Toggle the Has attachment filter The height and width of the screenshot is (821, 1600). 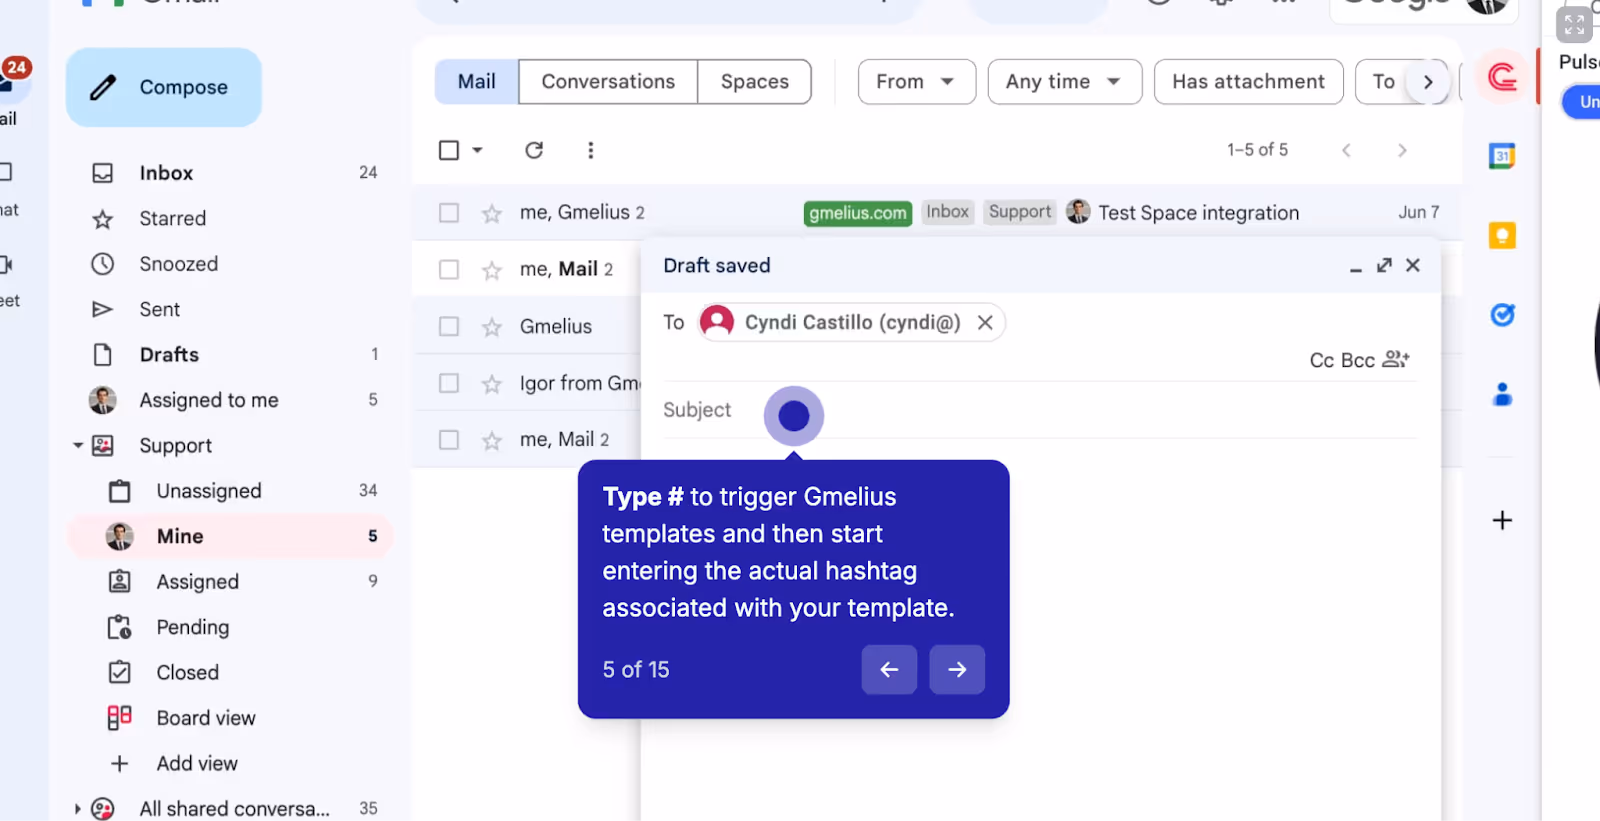pos(1248,82)
